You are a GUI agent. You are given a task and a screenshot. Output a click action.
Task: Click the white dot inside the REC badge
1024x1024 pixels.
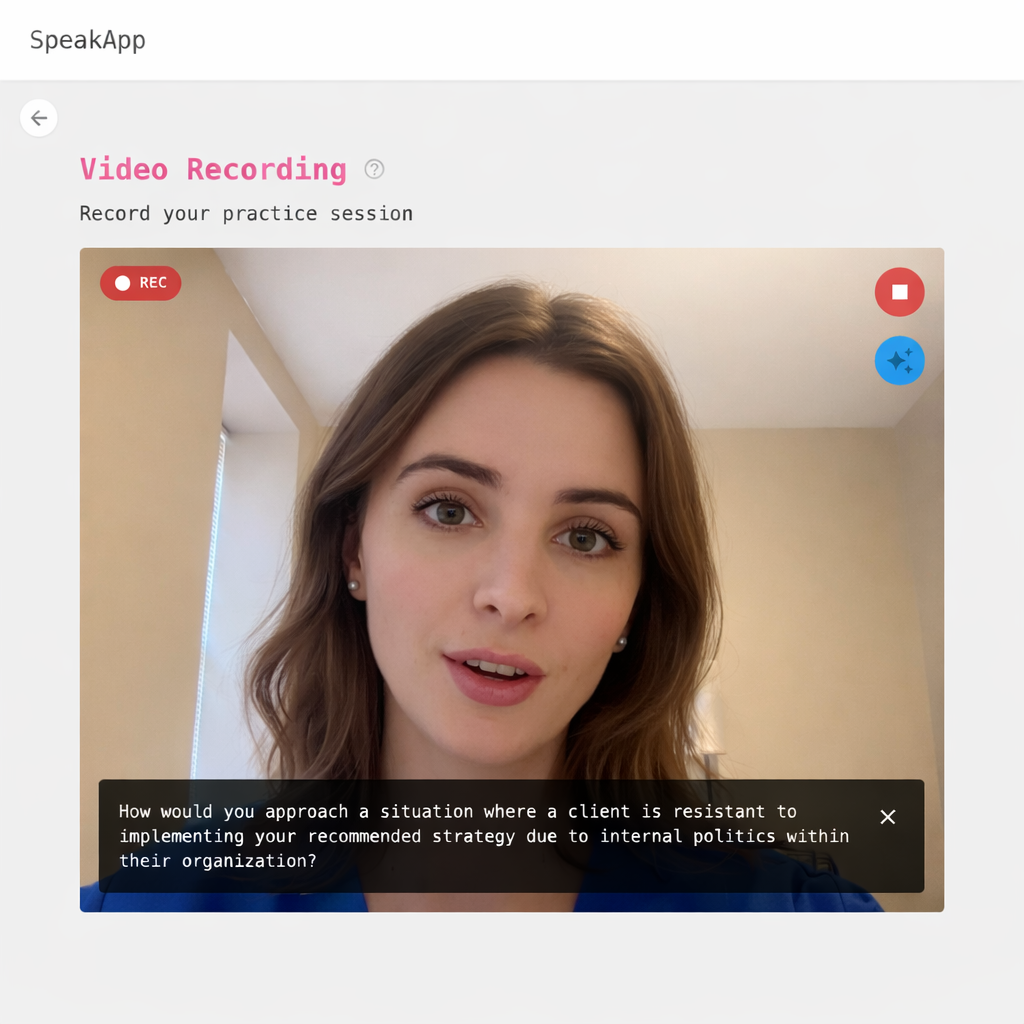click(x=121, y=283)
